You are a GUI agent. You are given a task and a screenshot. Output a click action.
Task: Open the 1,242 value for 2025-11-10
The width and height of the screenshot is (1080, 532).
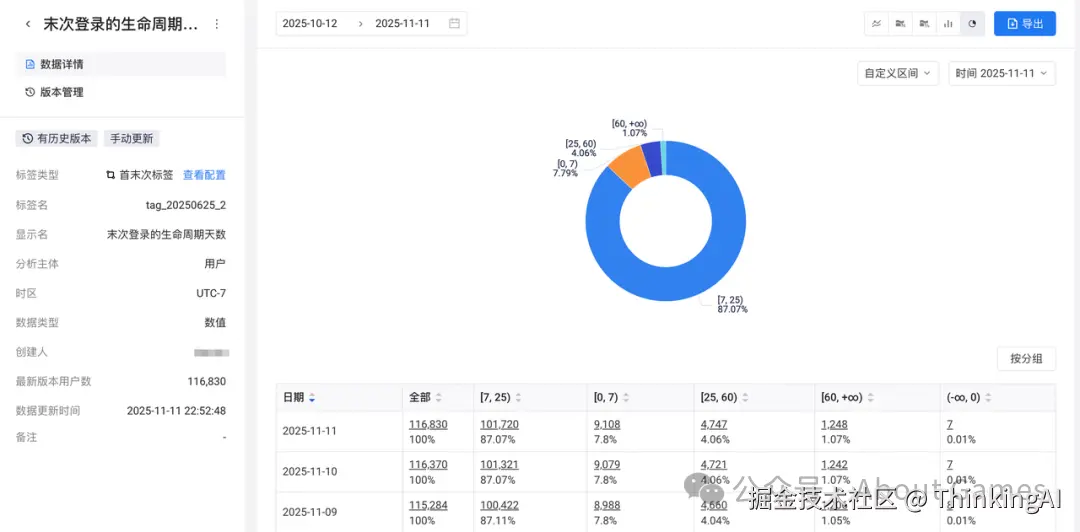[x=834, y=465]
